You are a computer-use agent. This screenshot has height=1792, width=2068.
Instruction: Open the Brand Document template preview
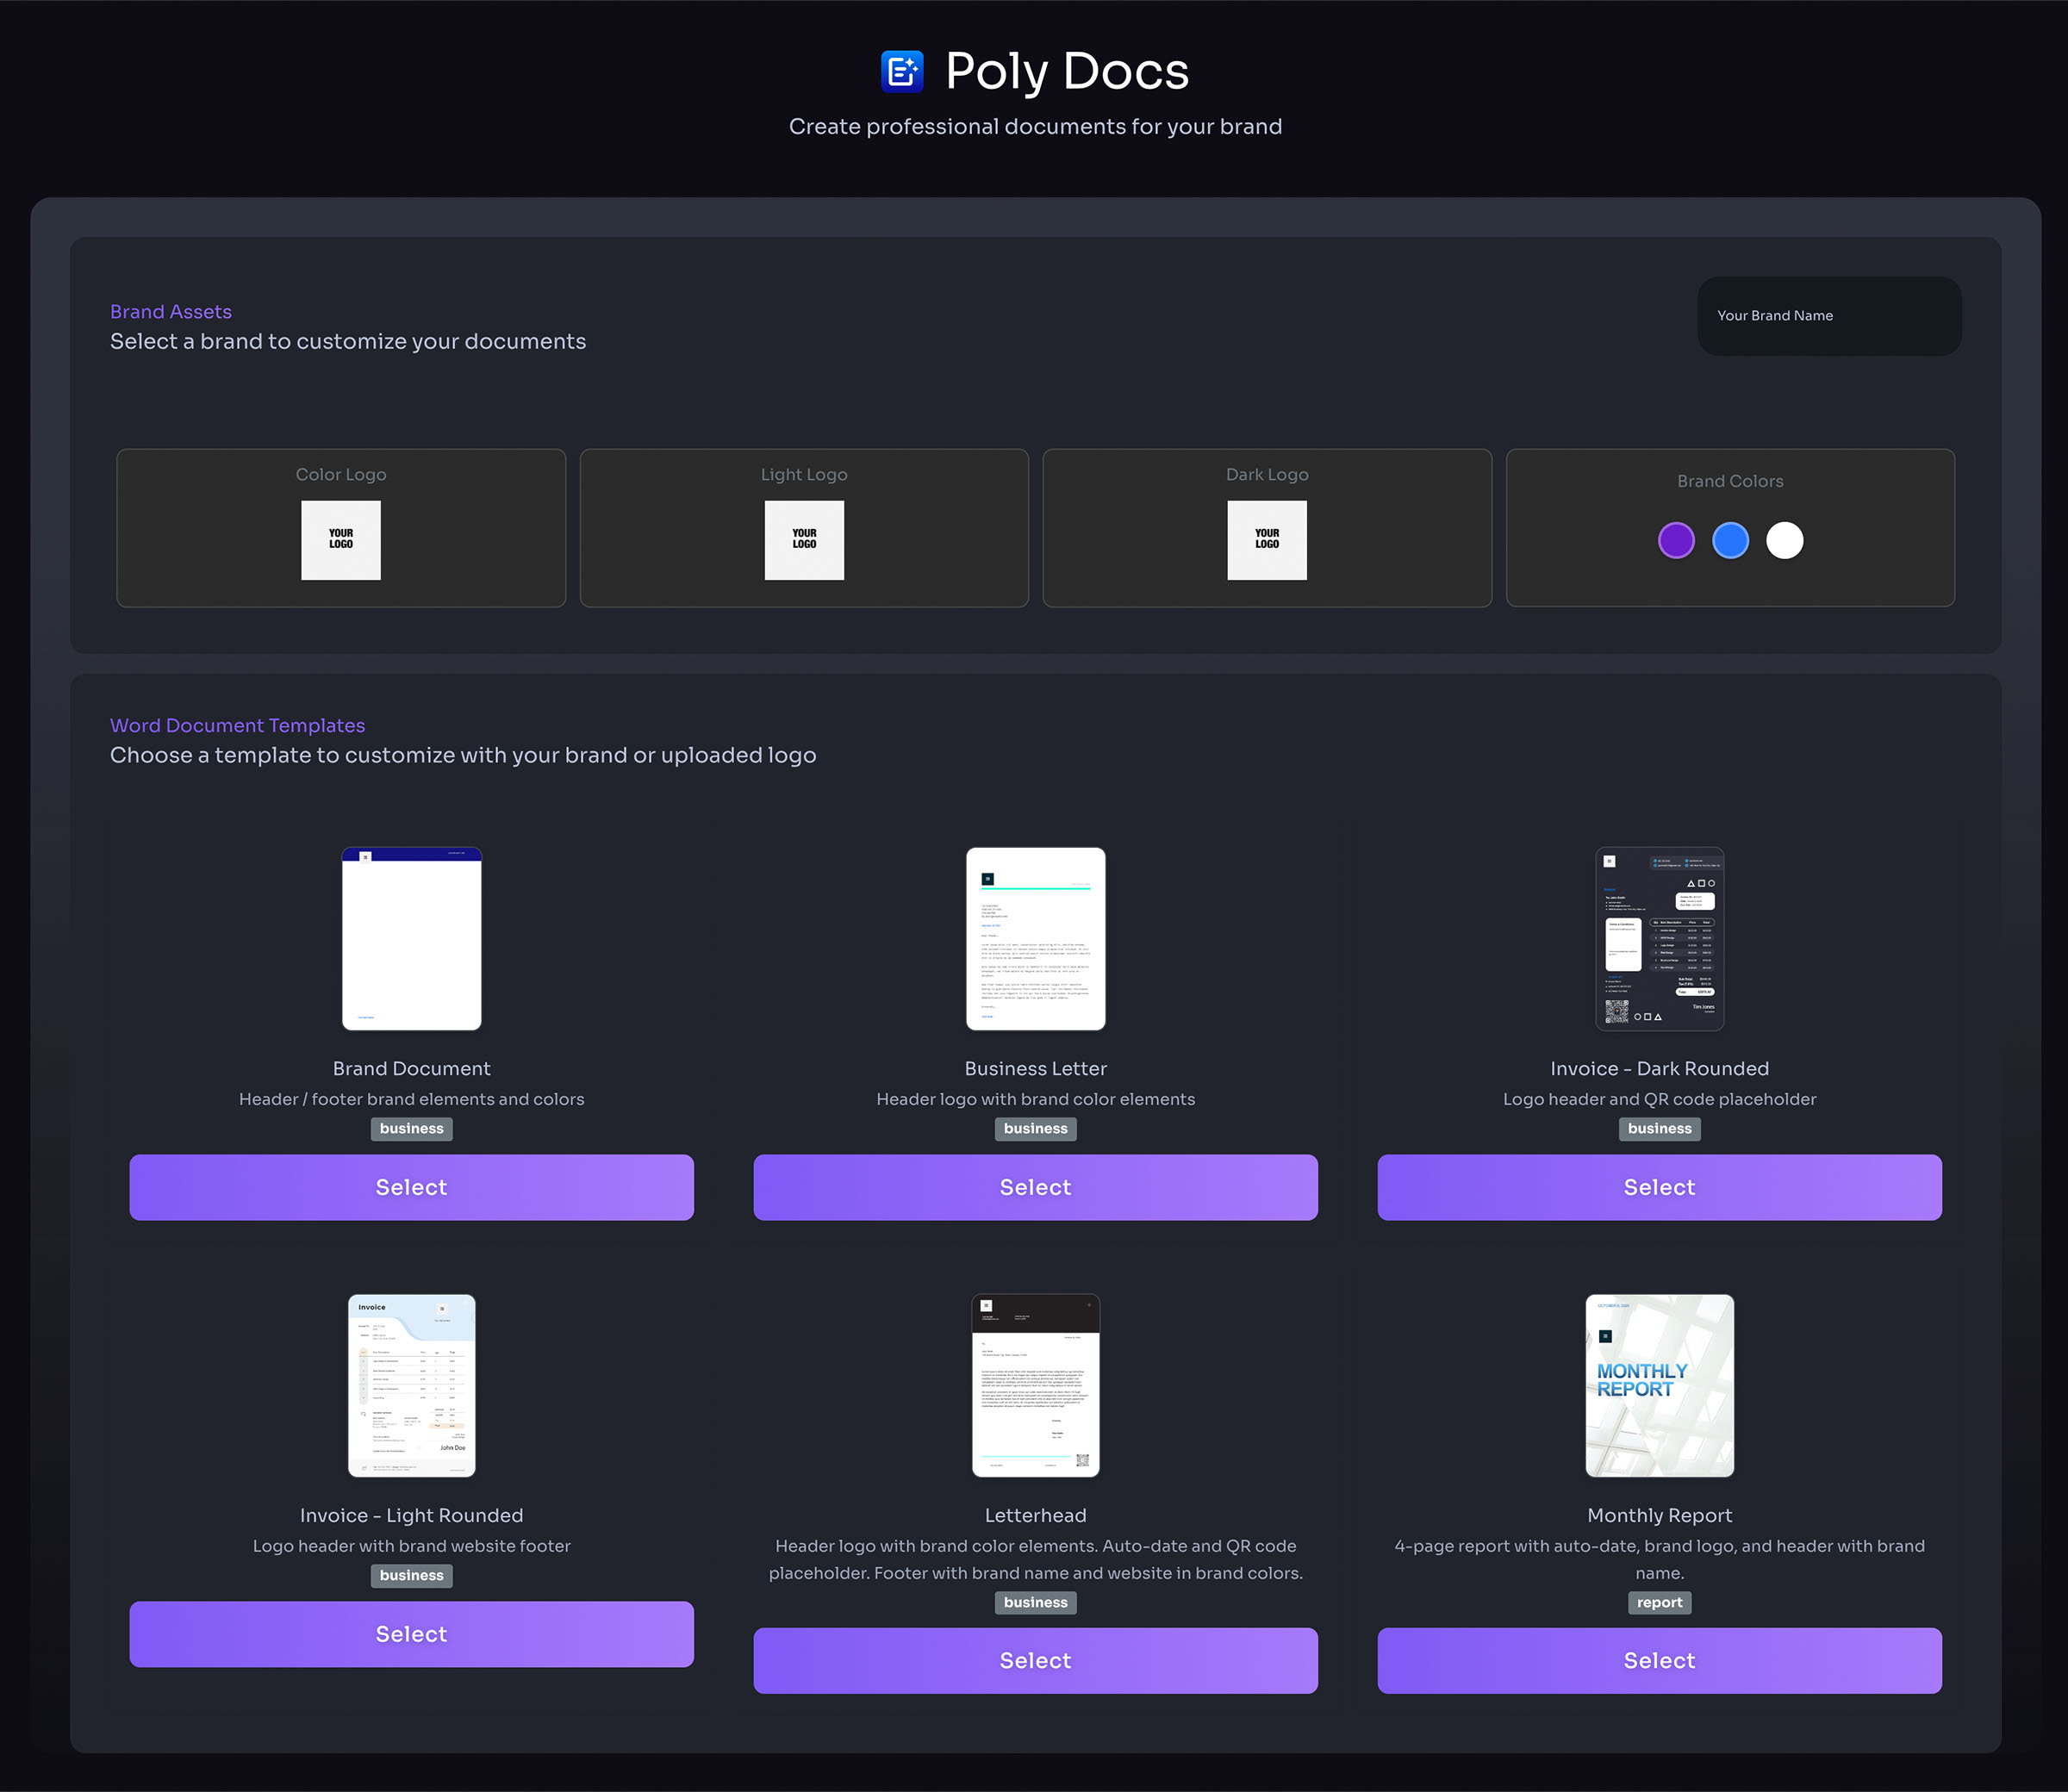click(411, 938)
